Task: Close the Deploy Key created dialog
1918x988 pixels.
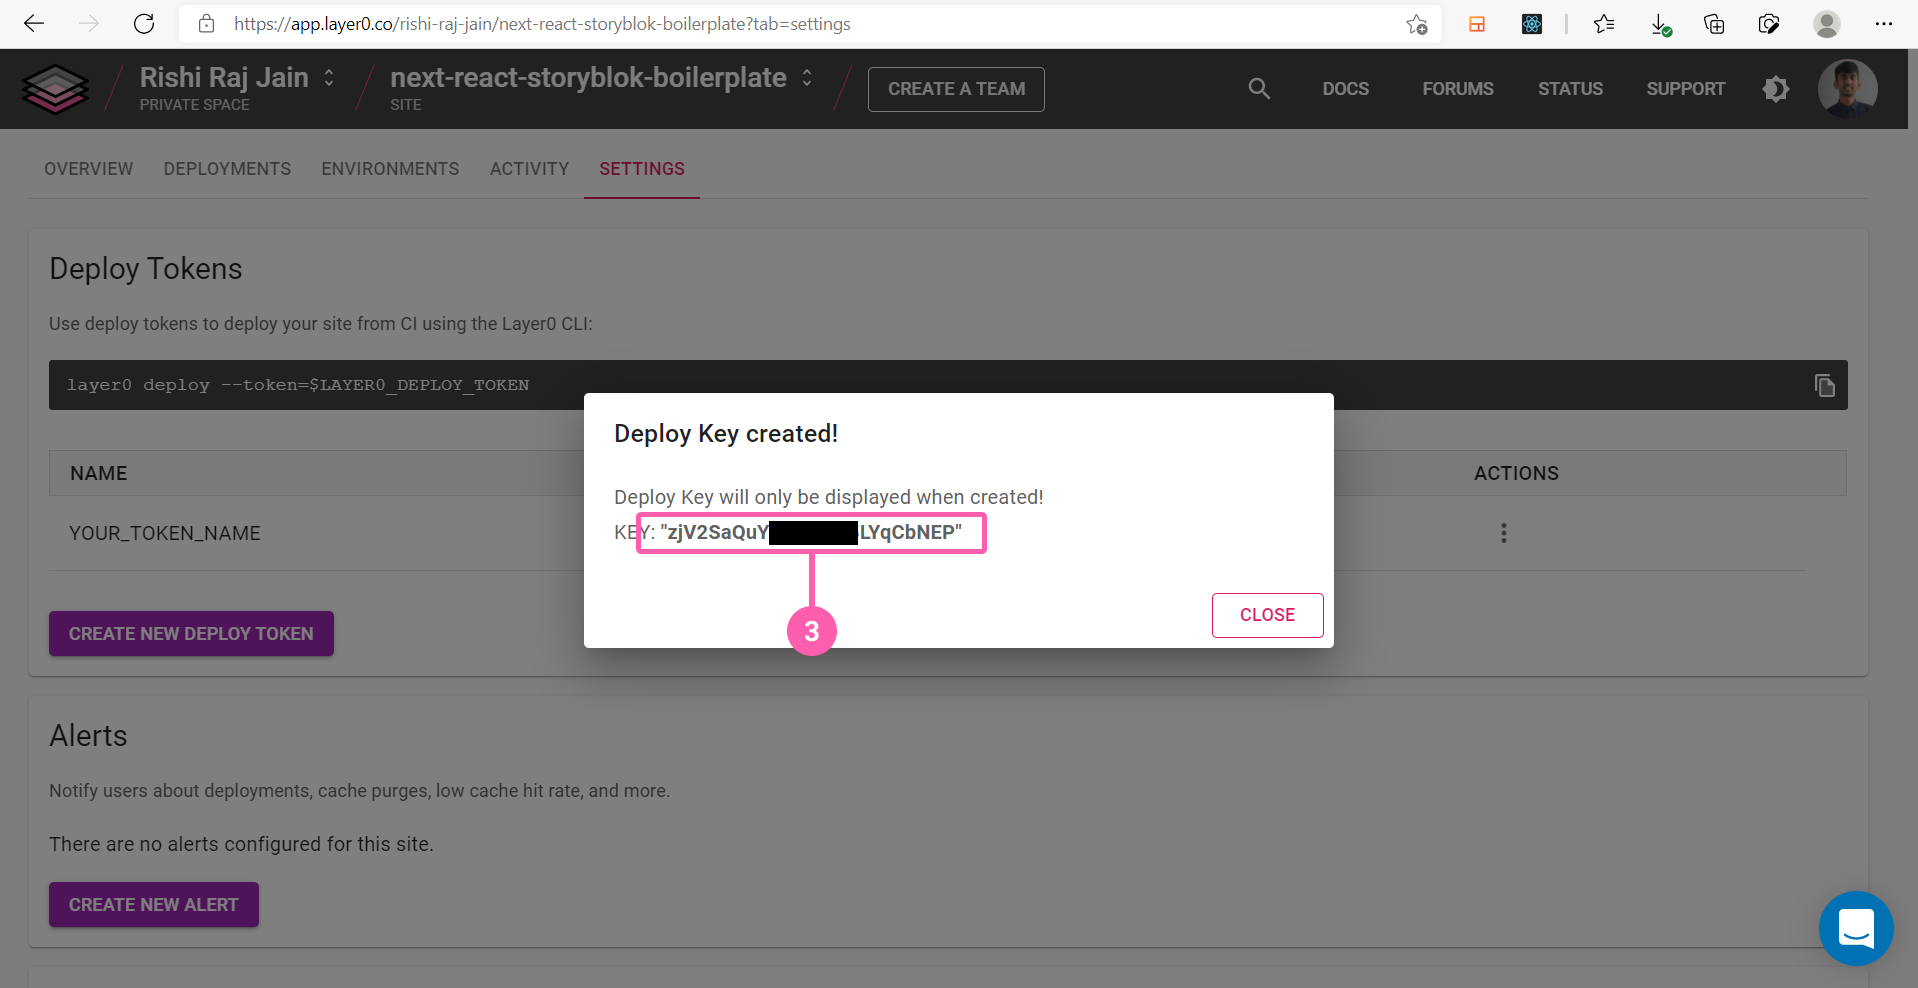Action: (1267, 615)
